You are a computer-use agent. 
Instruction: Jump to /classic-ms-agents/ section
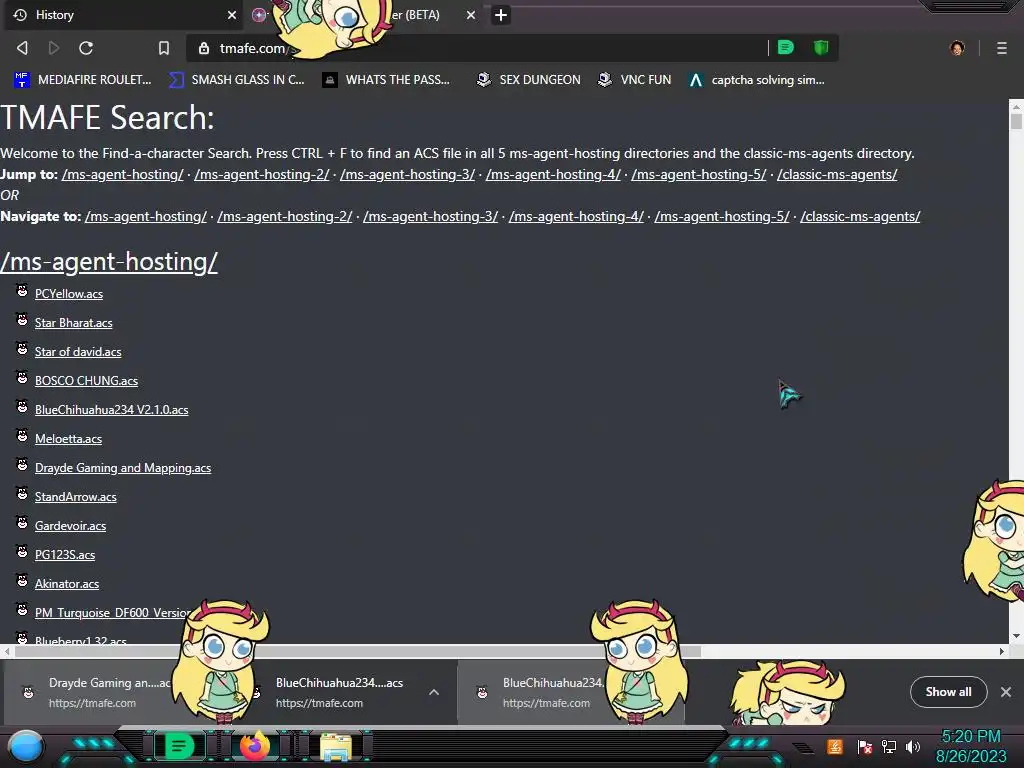(x=837, y=174)
